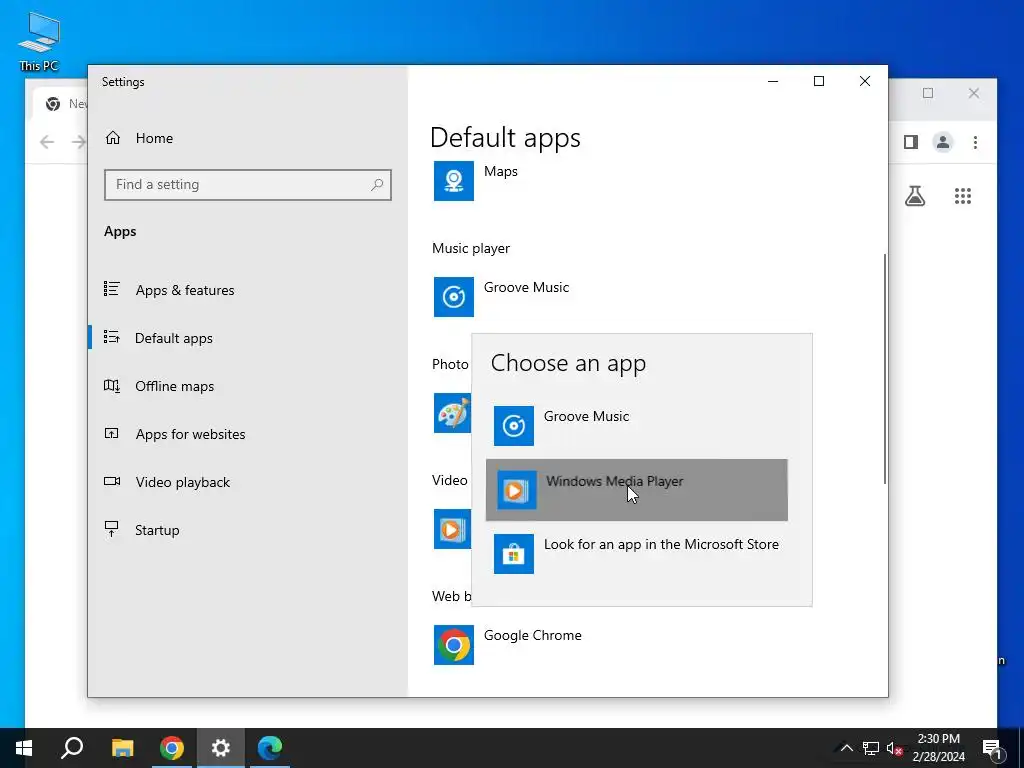Viewport: 1024px width, 768px height.
Task: Click the Settings gear in taskbar
Action: 221,748
